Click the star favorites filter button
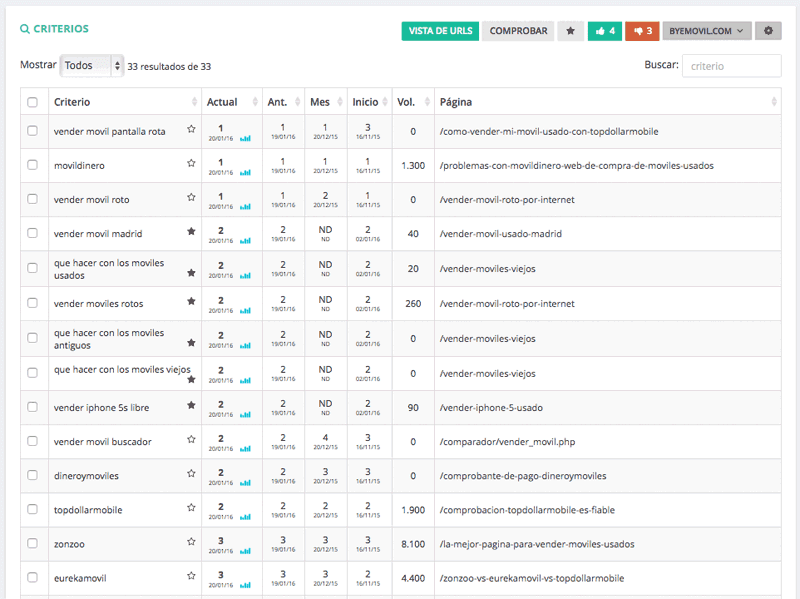Image resolution: width=800 pixels, height=599 pixels. click(571, 31)
